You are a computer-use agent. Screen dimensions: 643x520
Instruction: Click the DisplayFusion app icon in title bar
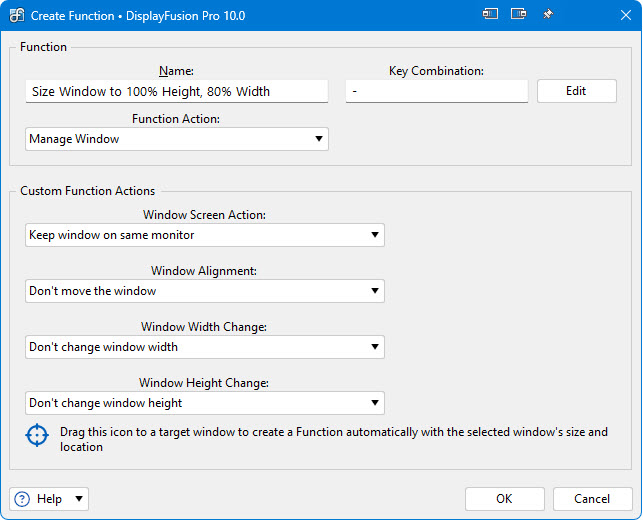16,16
